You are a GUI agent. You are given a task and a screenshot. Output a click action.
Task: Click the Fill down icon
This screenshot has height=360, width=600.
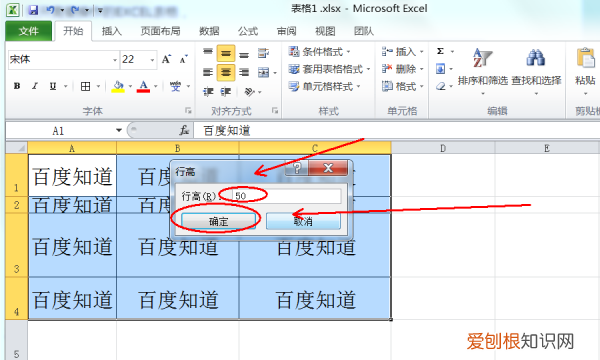click(440, 69)
